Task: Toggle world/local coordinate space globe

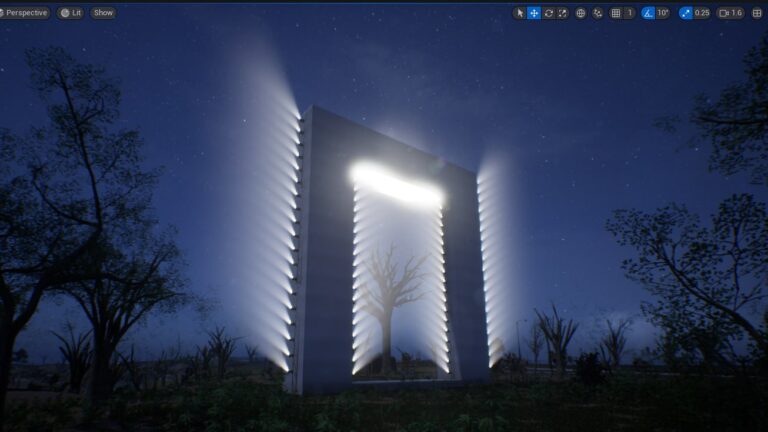Action: tap(580, 13)
